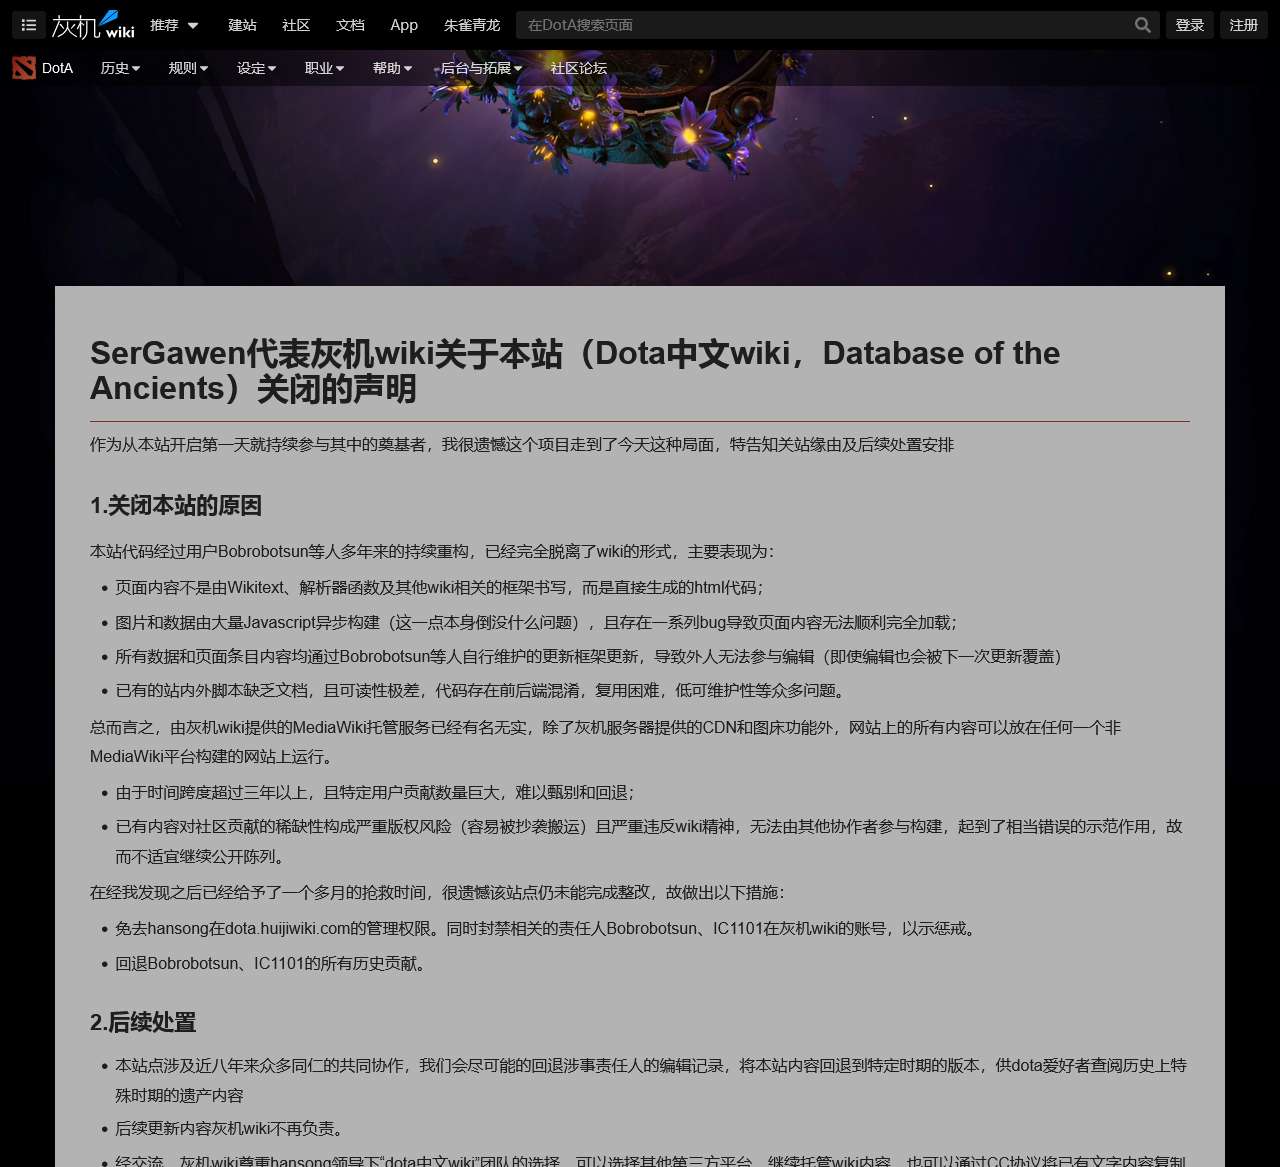Viewport: 1280px width, 1167px height.
Task: Expand the 设定 menu
Action: [x=256, y=68]
